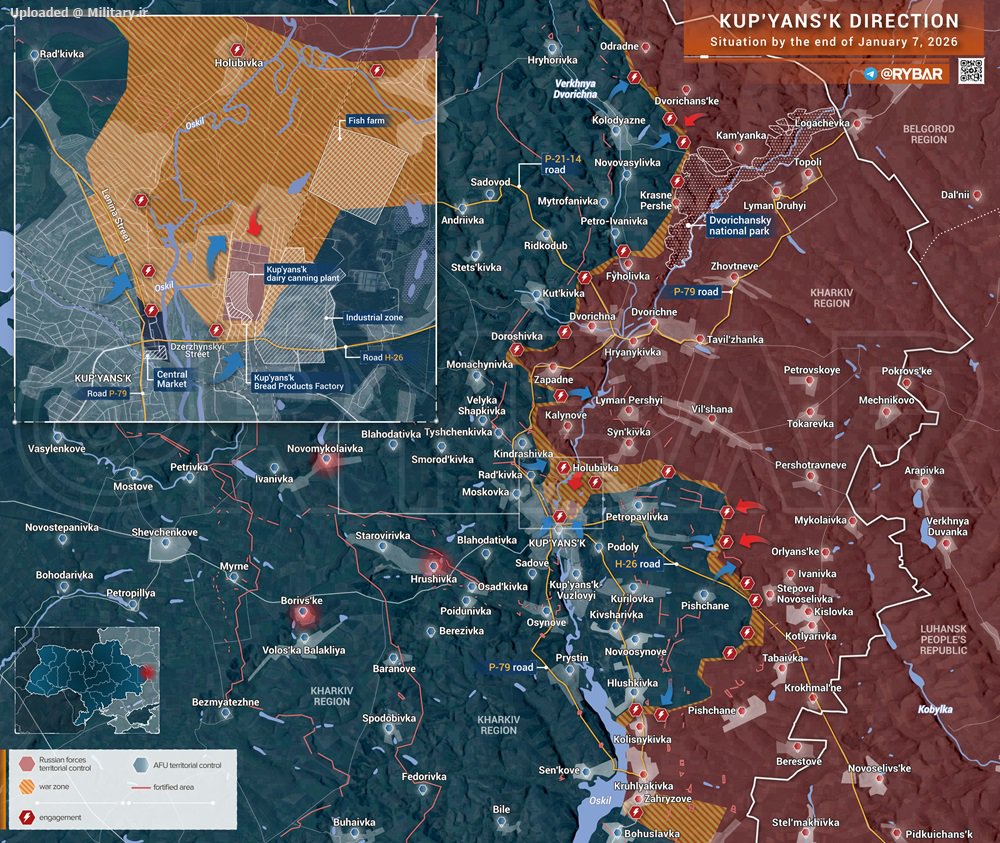The image size is (1000, 843).
Task: Click the hatched Fish farm square in inset
Action: point(358,177)
